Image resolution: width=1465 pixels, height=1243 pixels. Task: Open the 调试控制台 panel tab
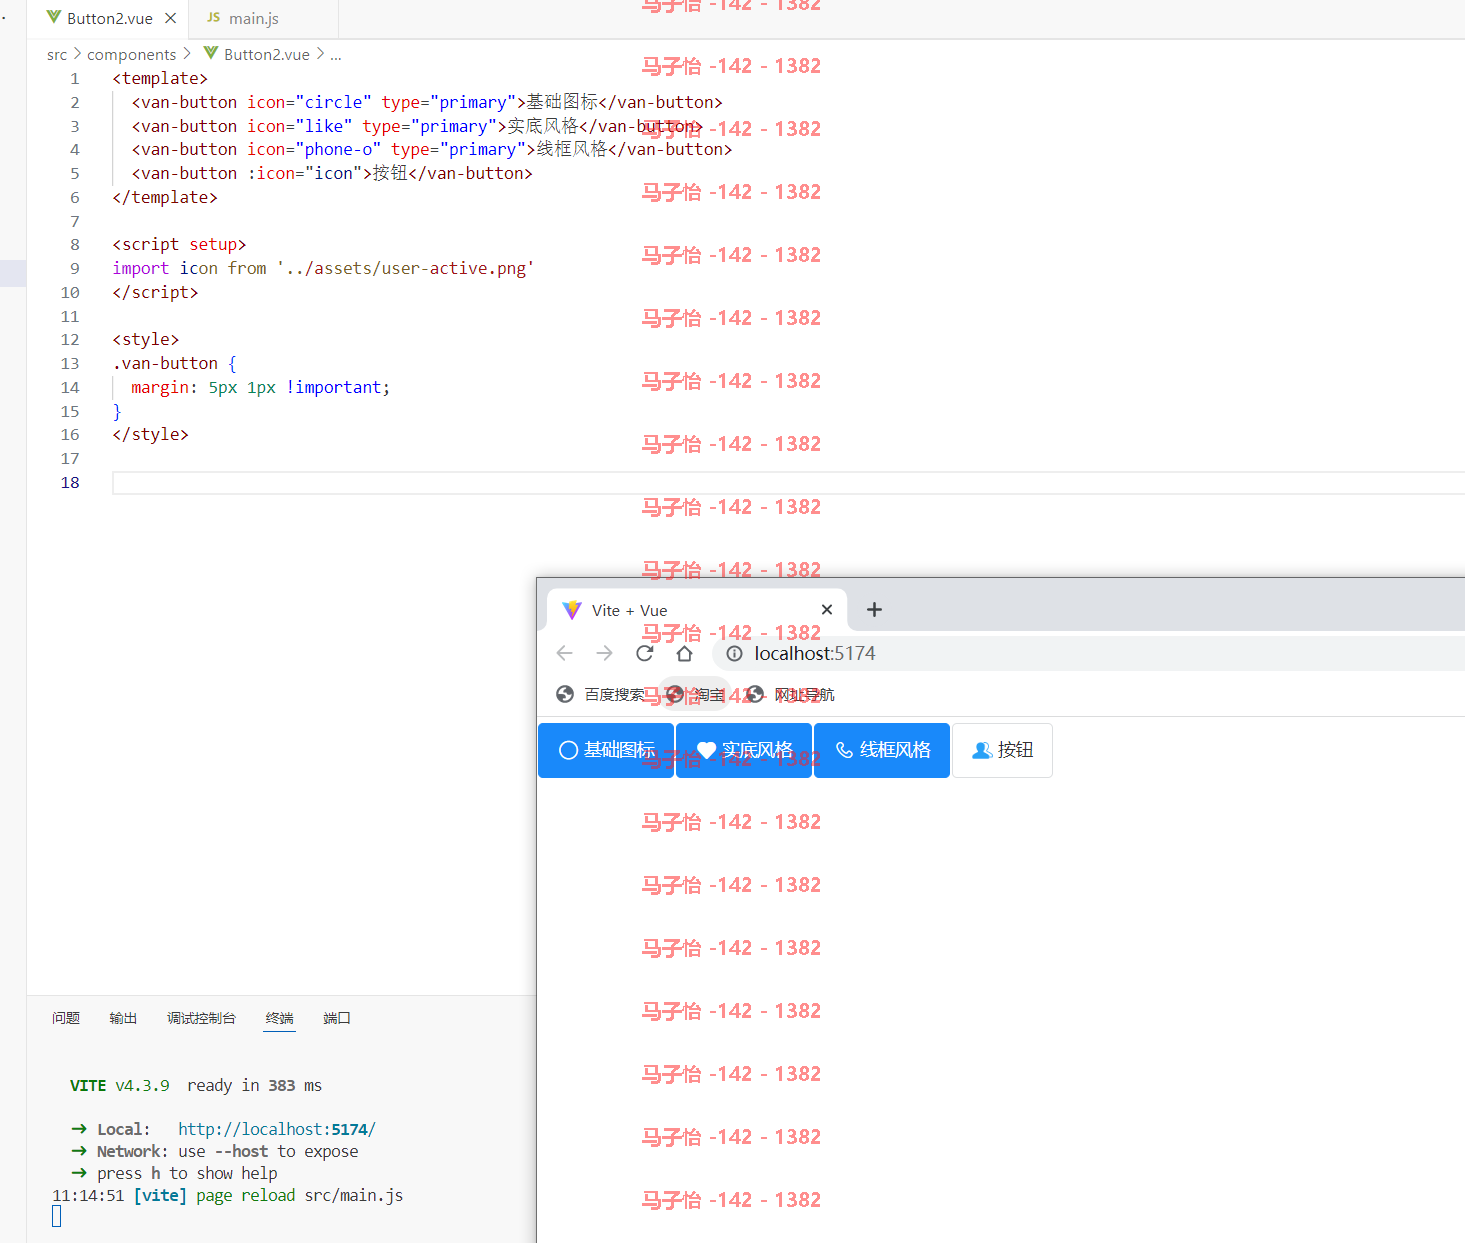201,1018
